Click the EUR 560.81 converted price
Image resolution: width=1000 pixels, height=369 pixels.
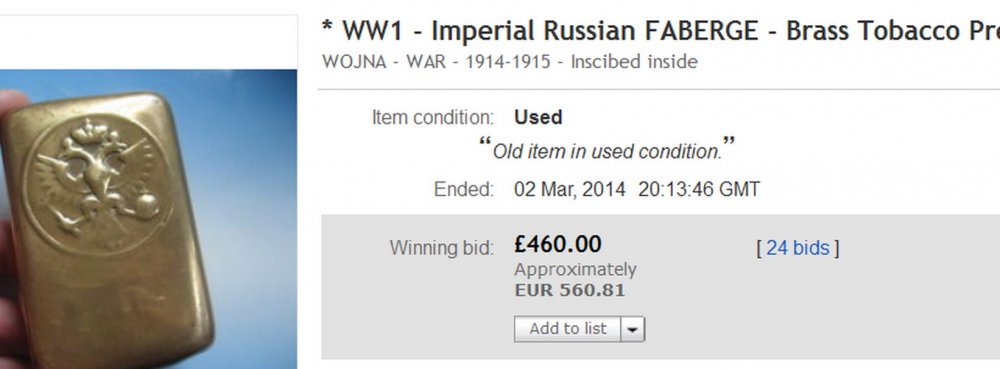click(570, 290)
